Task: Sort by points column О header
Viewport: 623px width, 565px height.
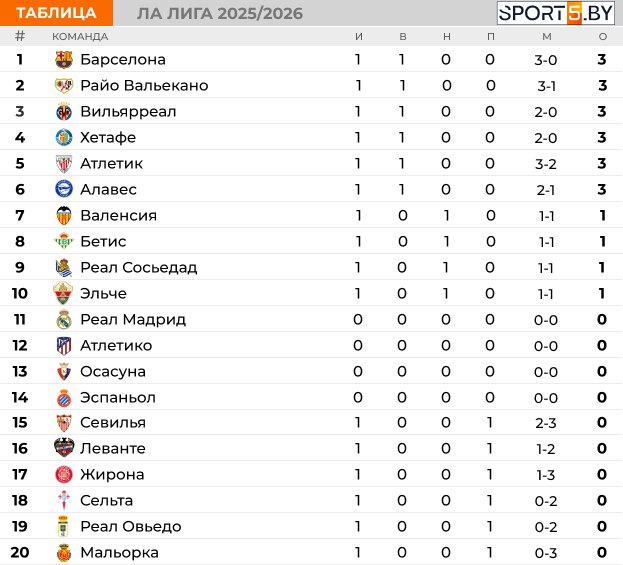Action: (602, 37)
